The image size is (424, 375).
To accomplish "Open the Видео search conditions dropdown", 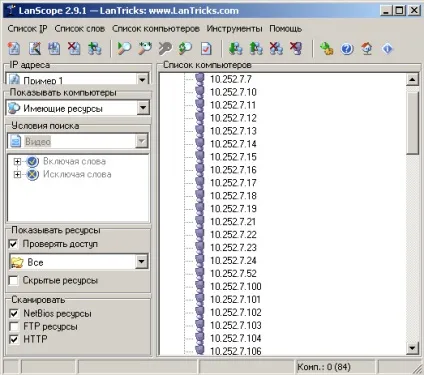I will tap(142, 141).
